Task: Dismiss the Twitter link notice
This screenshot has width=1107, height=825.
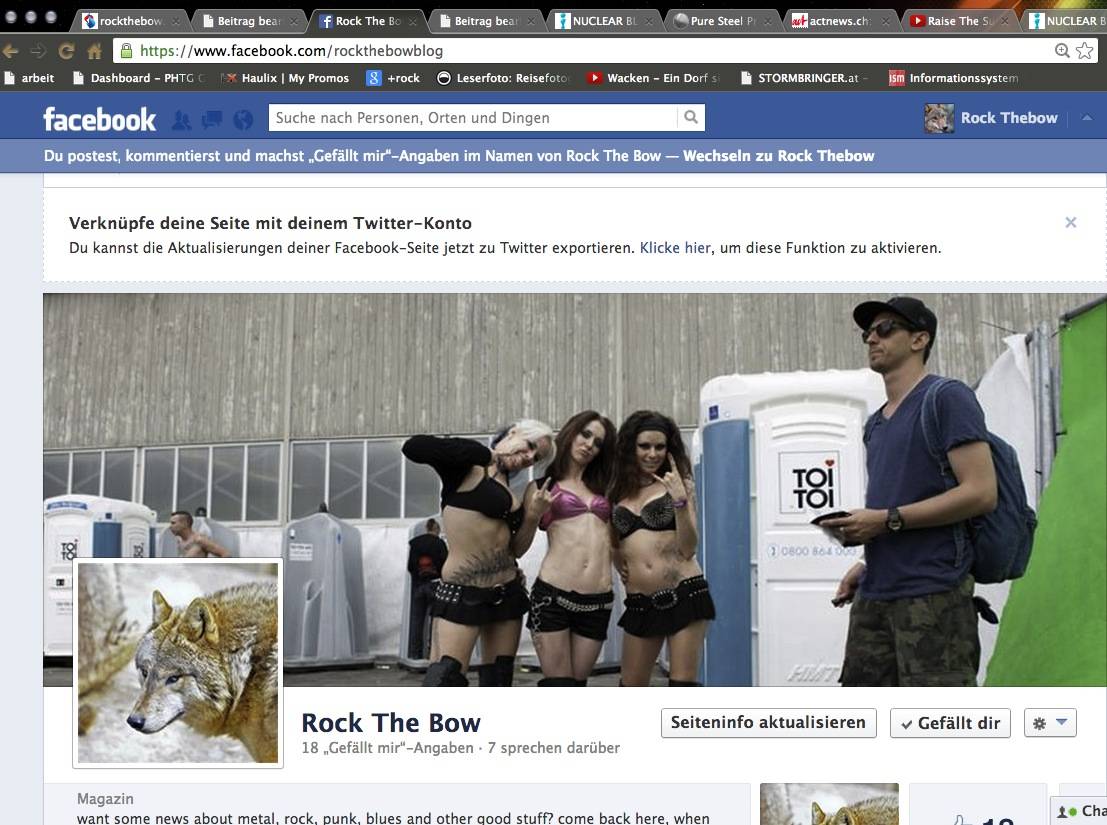Action: 1070,223
